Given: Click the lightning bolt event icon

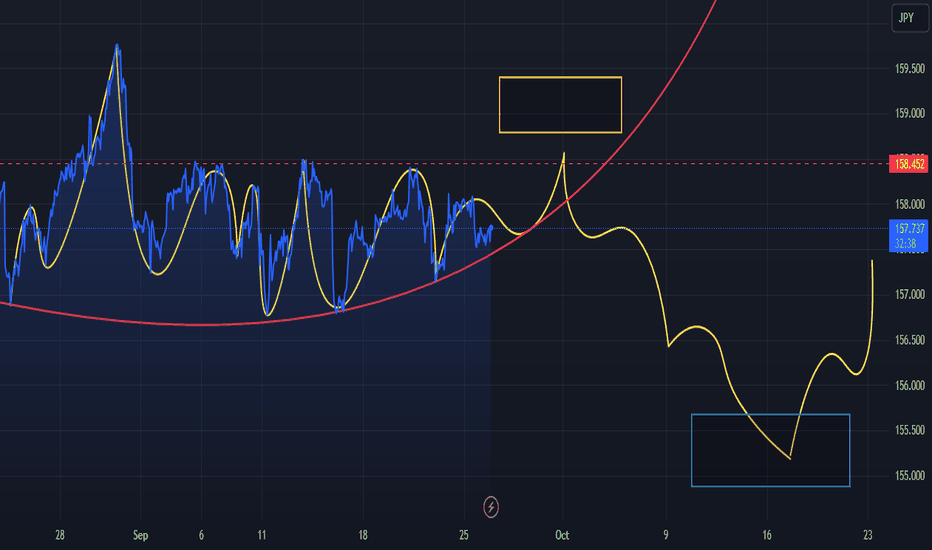Looking at the screenshot, I should tap(491, 507).
